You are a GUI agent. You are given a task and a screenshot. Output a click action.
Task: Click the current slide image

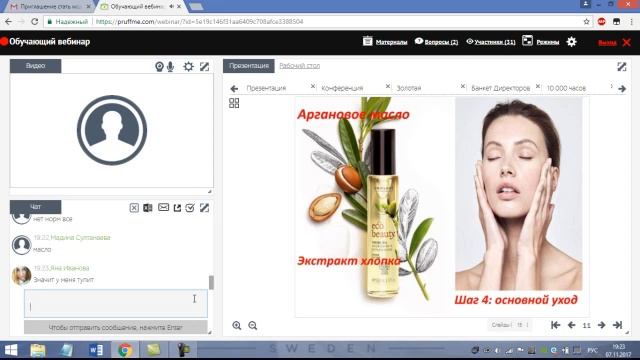(x=442, y=206)
